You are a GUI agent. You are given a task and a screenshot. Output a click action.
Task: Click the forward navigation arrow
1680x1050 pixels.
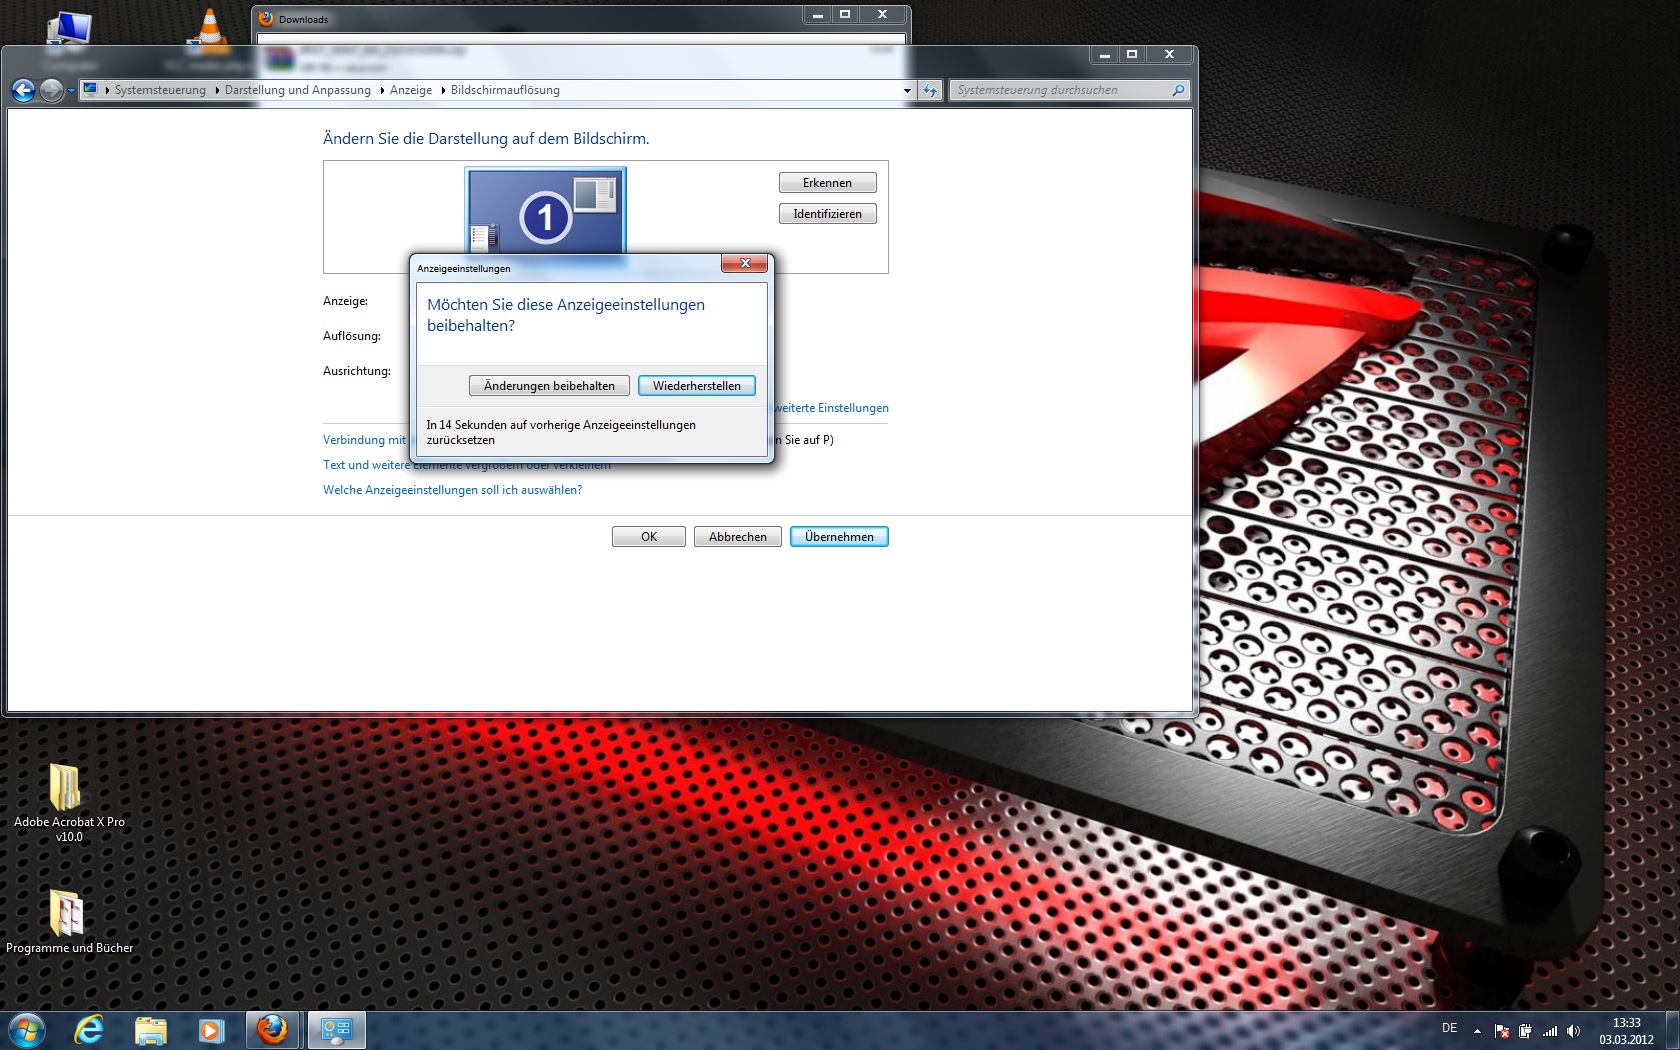click(x=51, y=91)
